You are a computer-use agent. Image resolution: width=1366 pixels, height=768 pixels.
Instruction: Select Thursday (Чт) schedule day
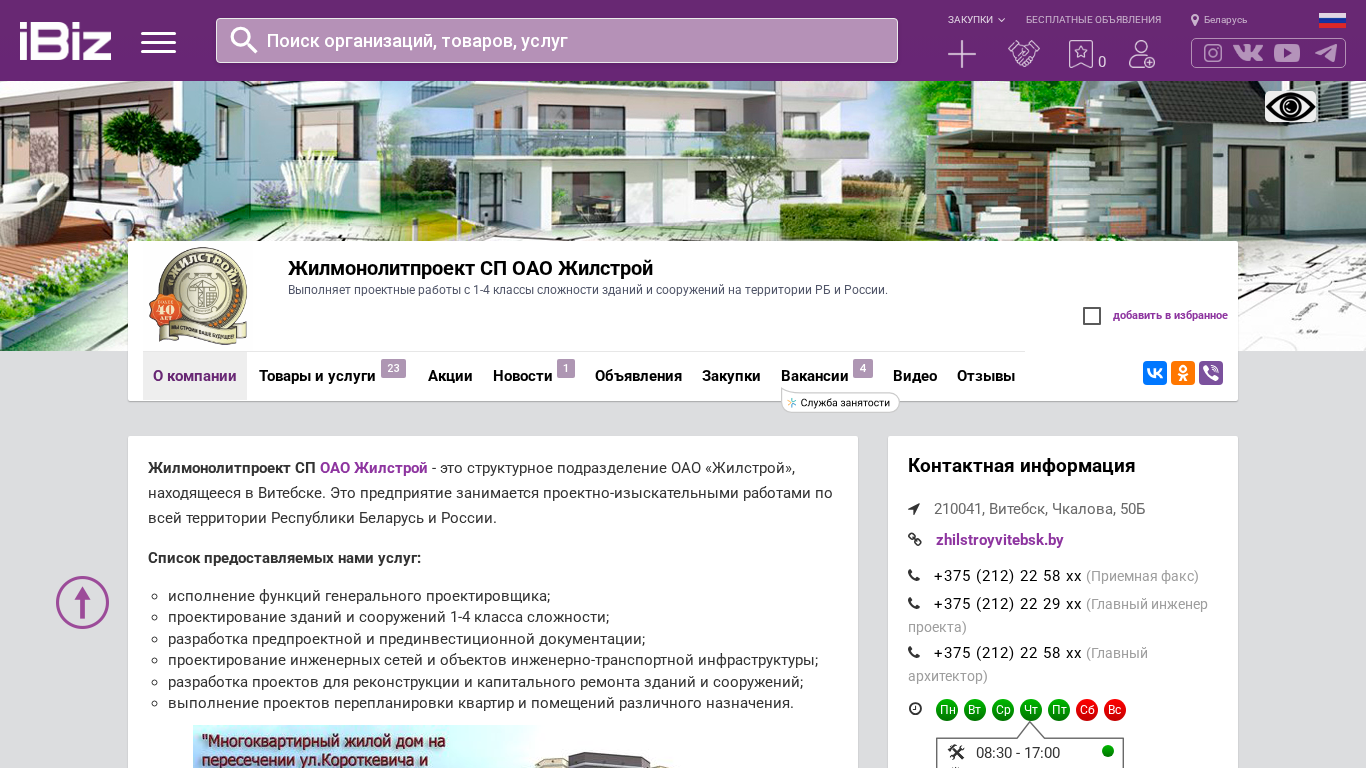click(1031, 710)
